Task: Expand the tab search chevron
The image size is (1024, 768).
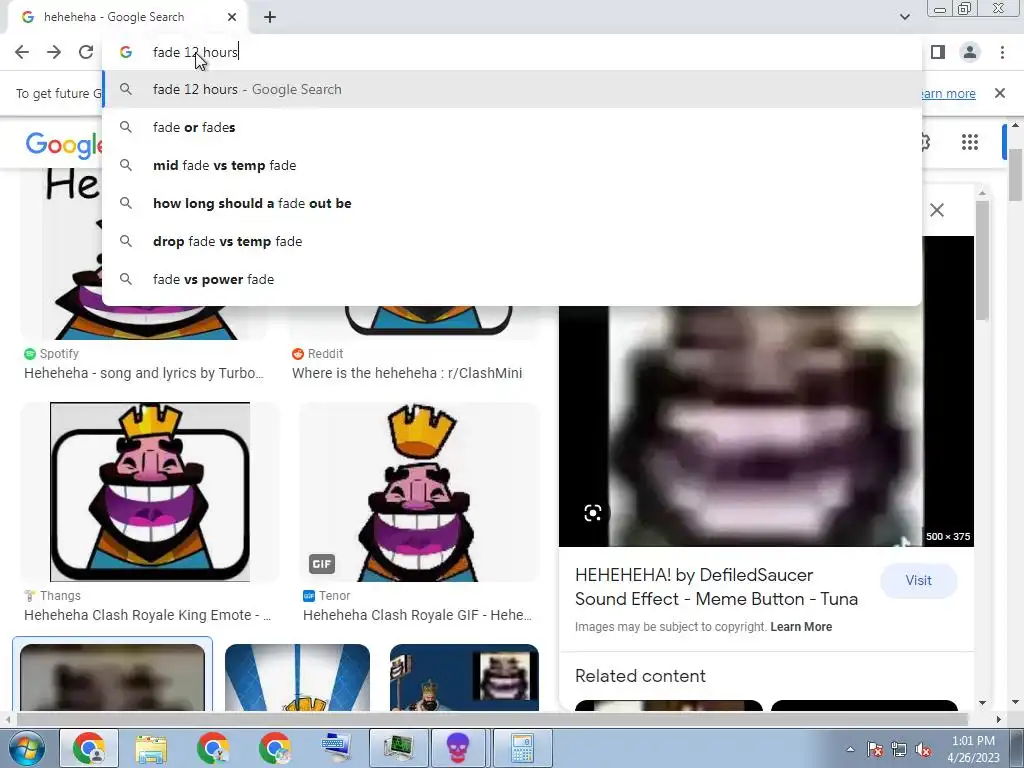Action: point(904,17)
